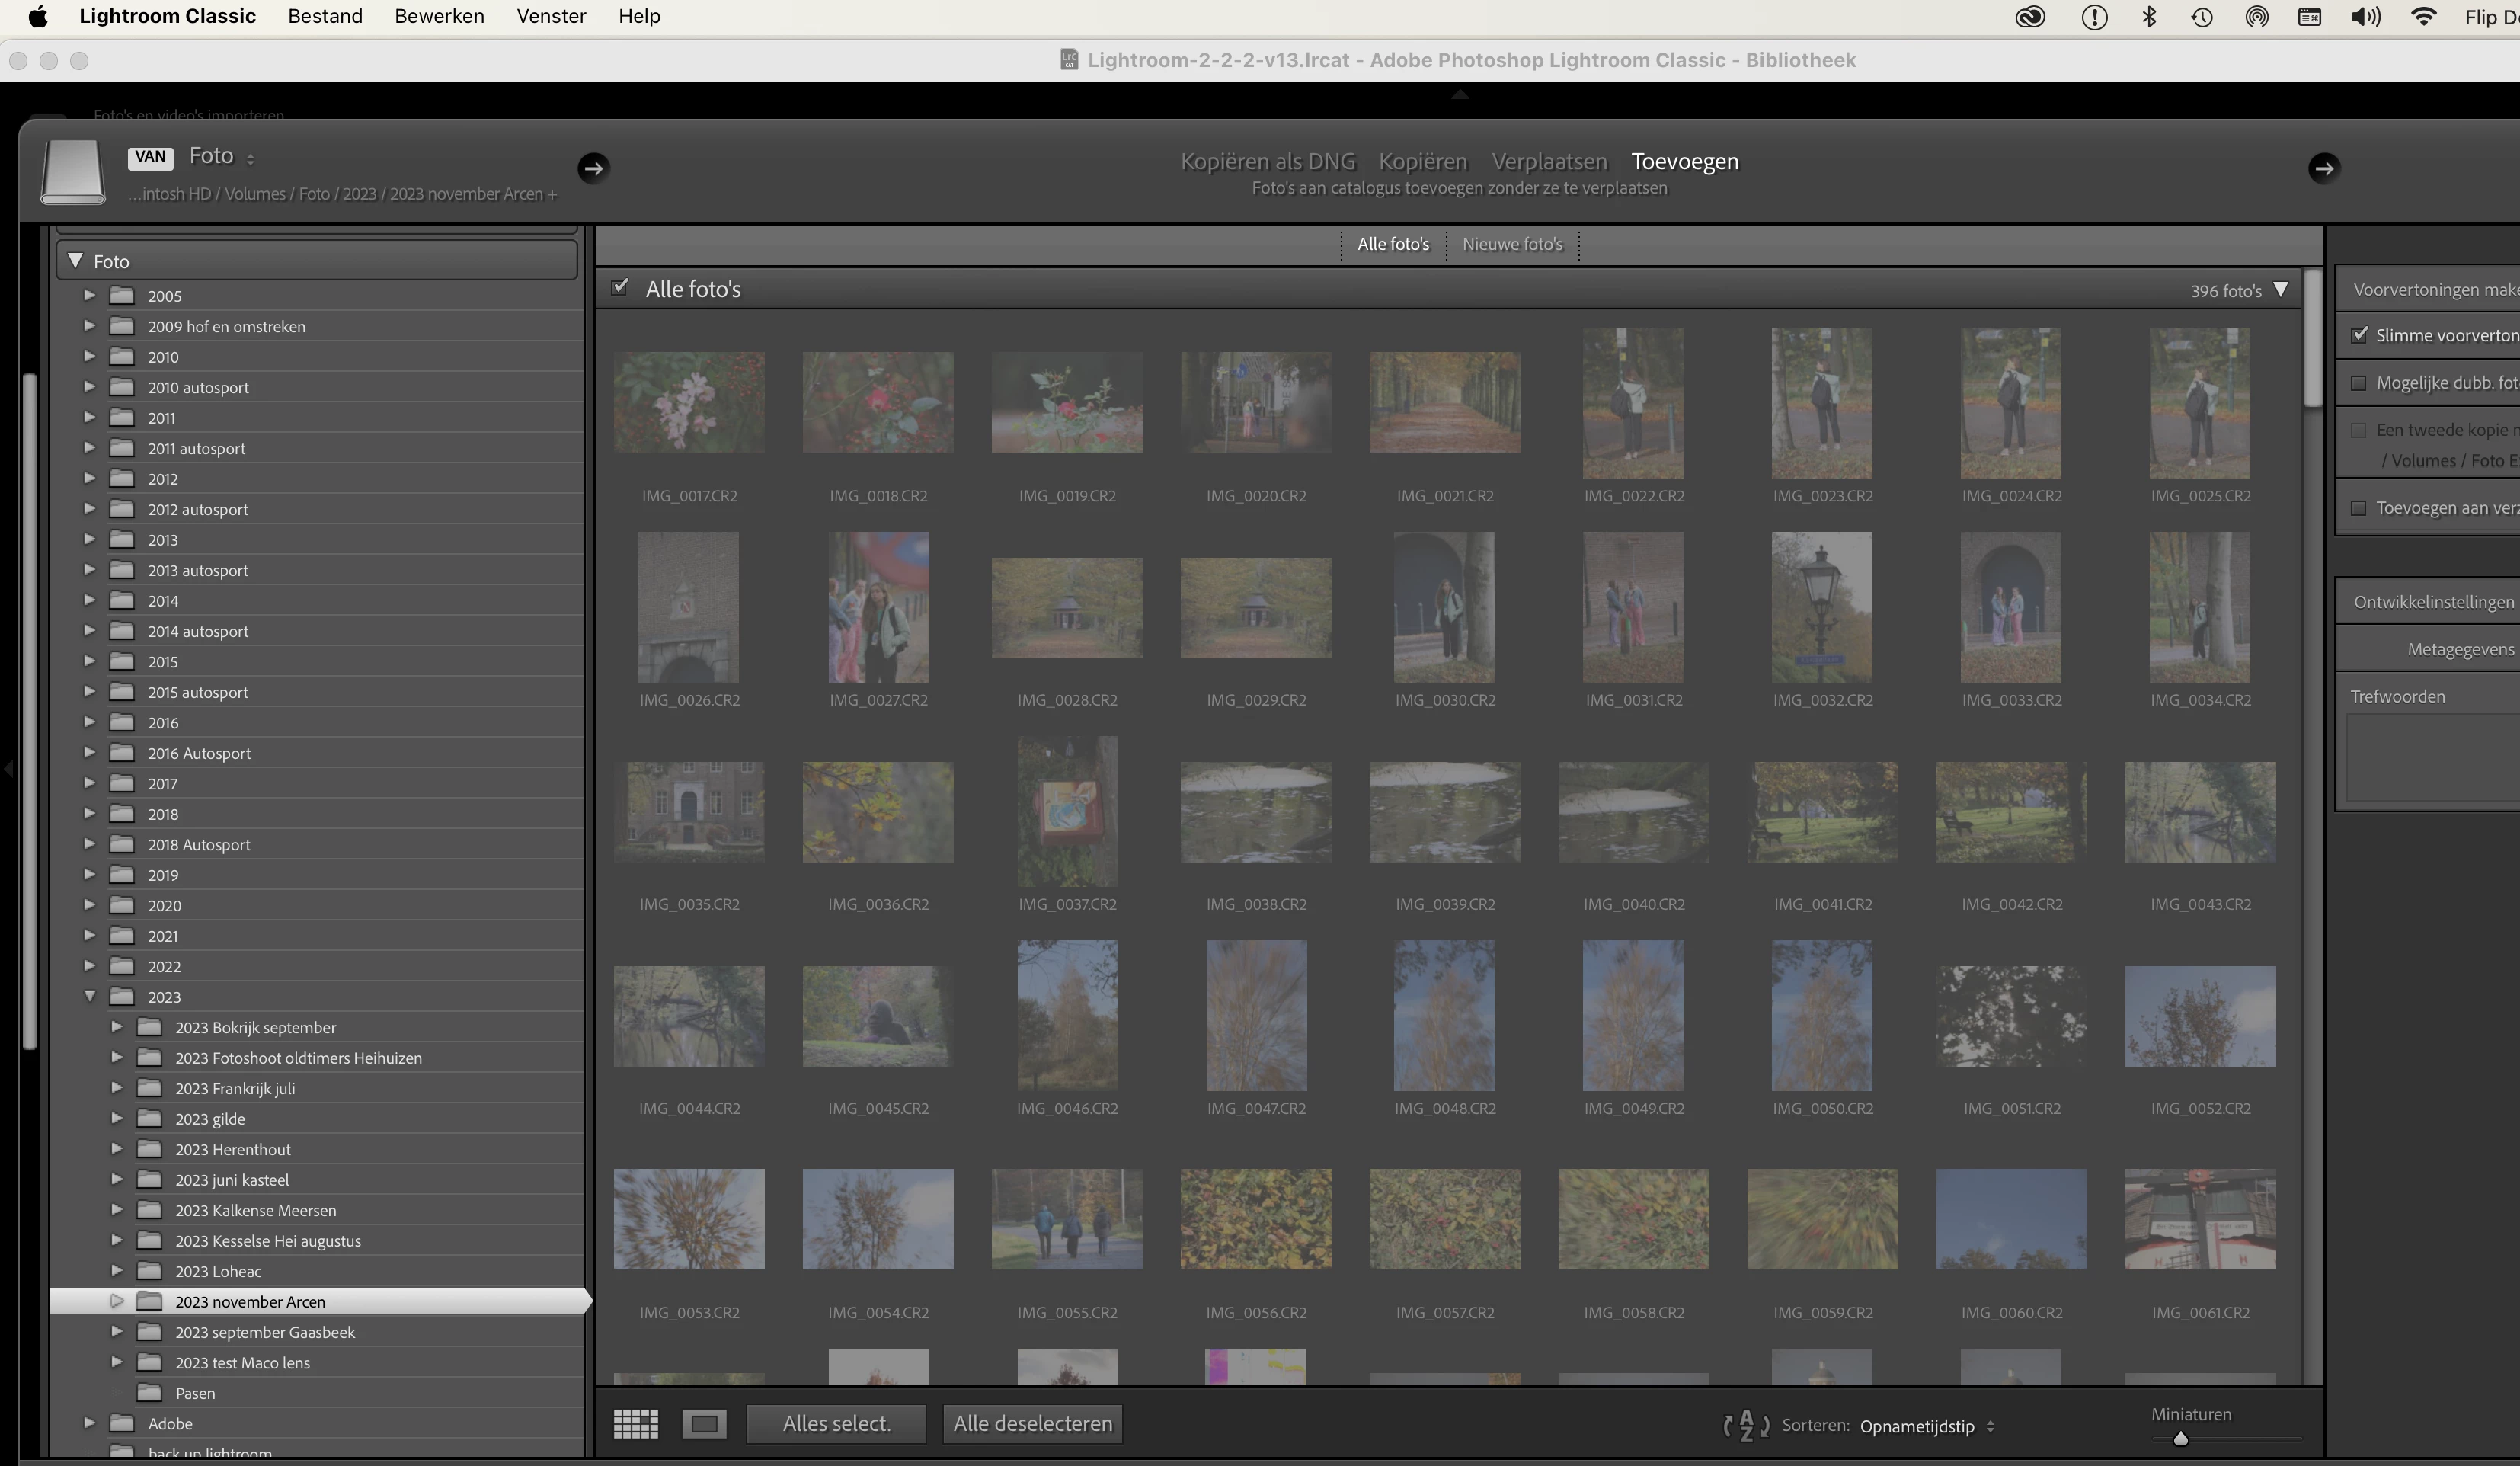Open Time Machine menu bar icon

pos(2202,17)
